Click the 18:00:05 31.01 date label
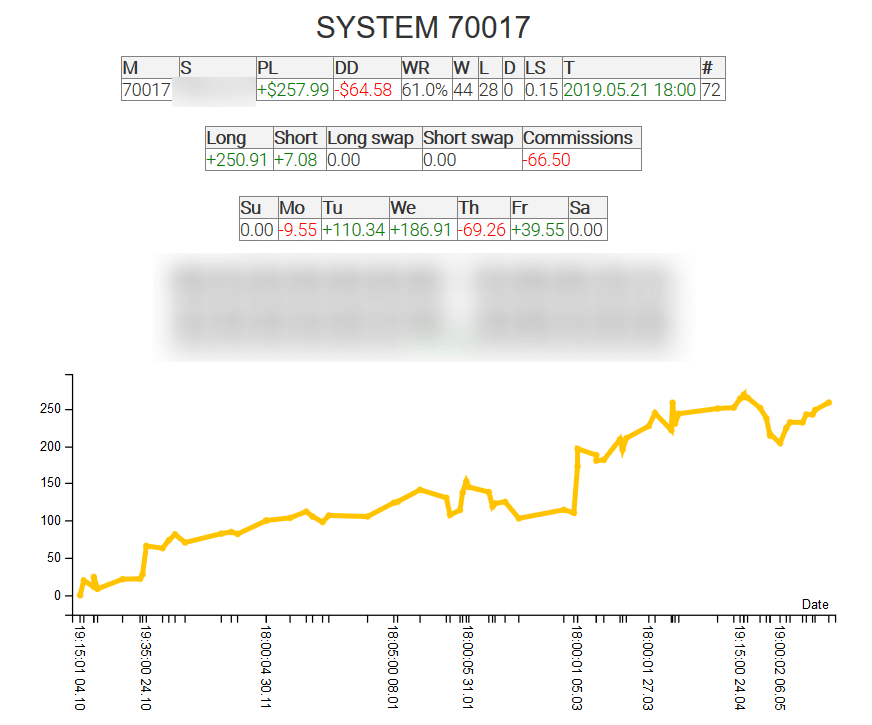Image resolution: width=872 pixels, height=725 pixels. pyautogui.click(x=468, y=667)
